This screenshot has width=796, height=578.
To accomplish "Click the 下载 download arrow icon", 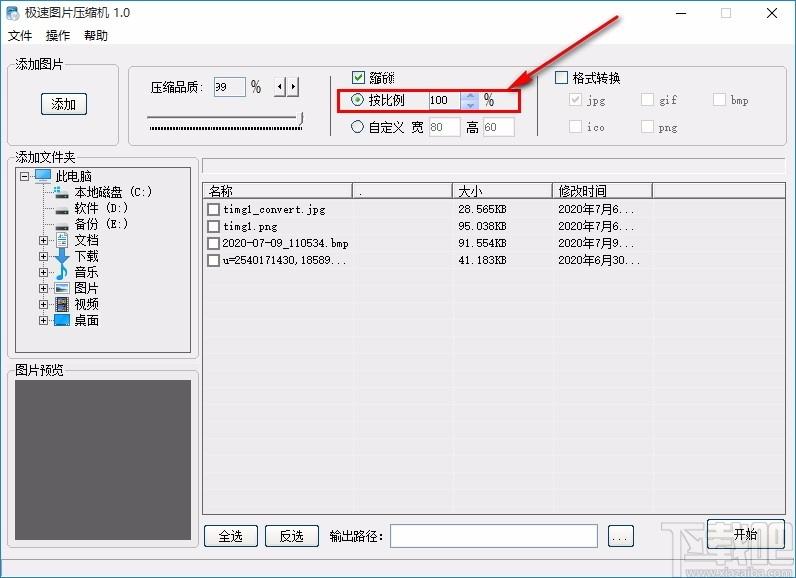I will 62,256.
